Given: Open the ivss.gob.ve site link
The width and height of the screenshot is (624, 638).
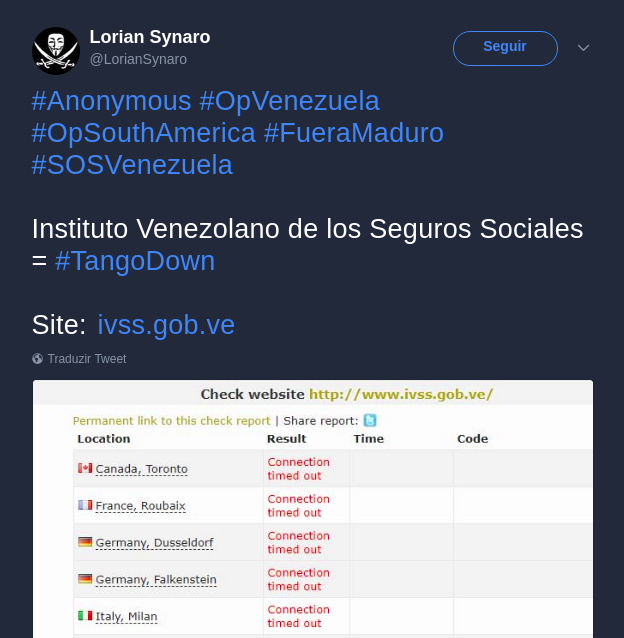Looking at the screenshot, I should point(166,325).
